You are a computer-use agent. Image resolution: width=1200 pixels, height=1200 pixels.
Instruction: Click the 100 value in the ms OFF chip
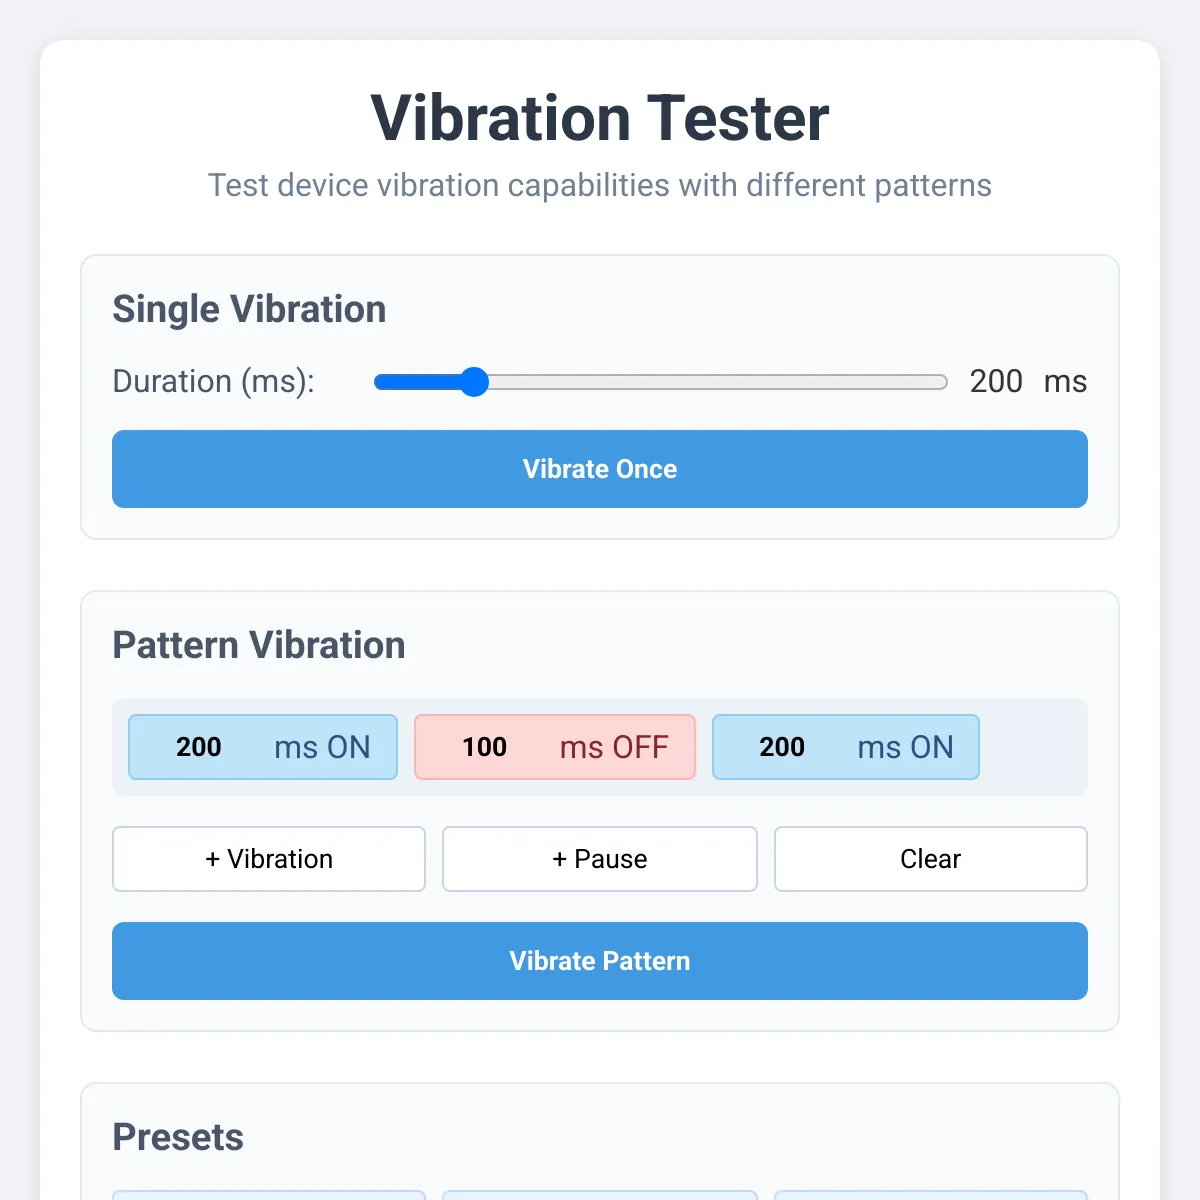[x=485, y=747]
